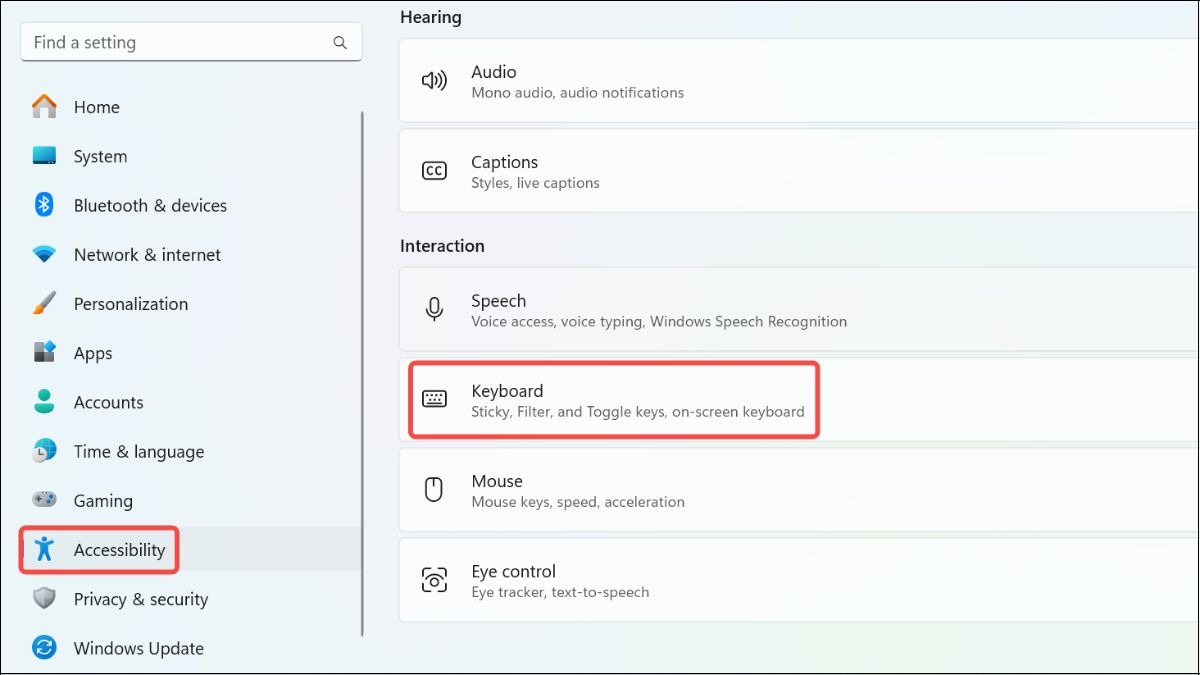Click the 'Interaction' section heading
1200x675 pixels.
[x=442, y=246]
